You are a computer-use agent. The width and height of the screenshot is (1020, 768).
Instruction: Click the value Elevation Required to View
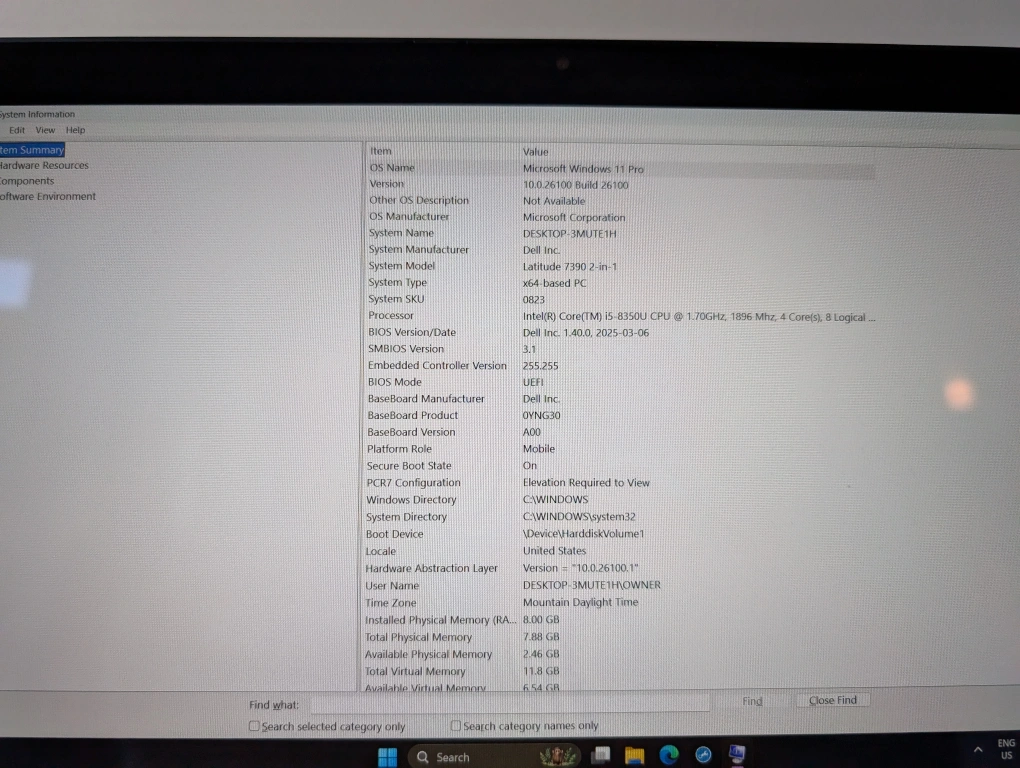click(x=586, y=483)
